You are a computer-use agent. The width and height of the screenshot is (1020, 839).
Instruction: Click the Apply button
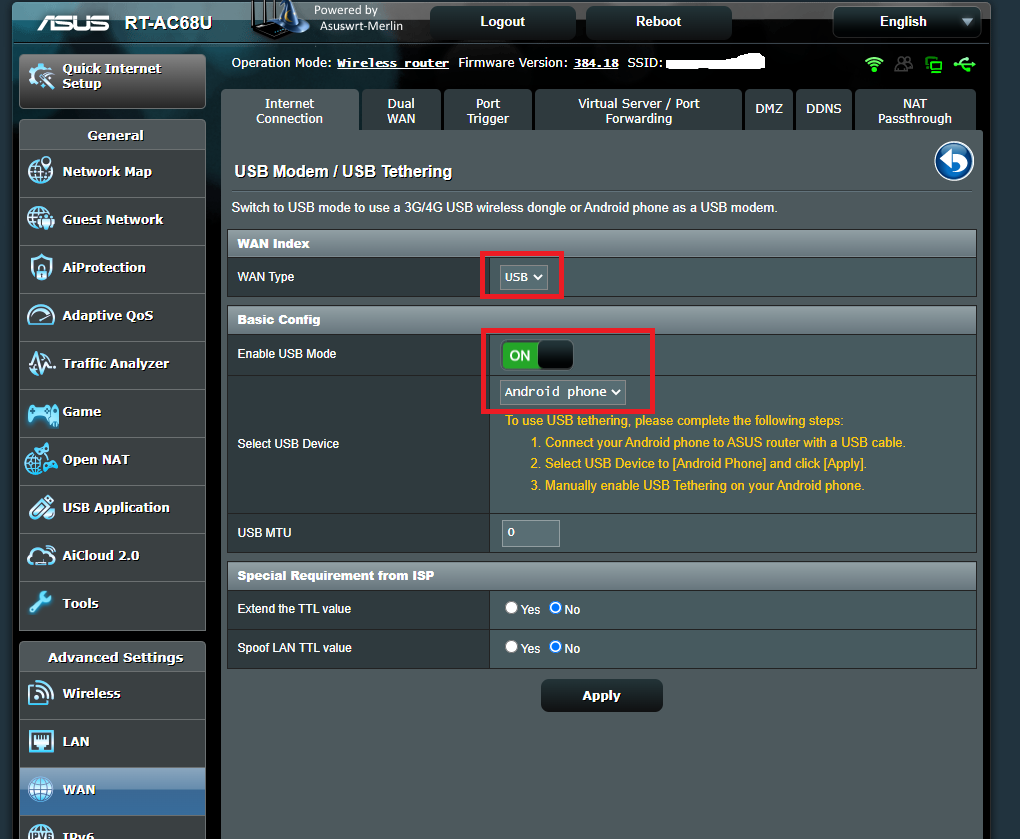pyautogui.click(x=602, y=695)
